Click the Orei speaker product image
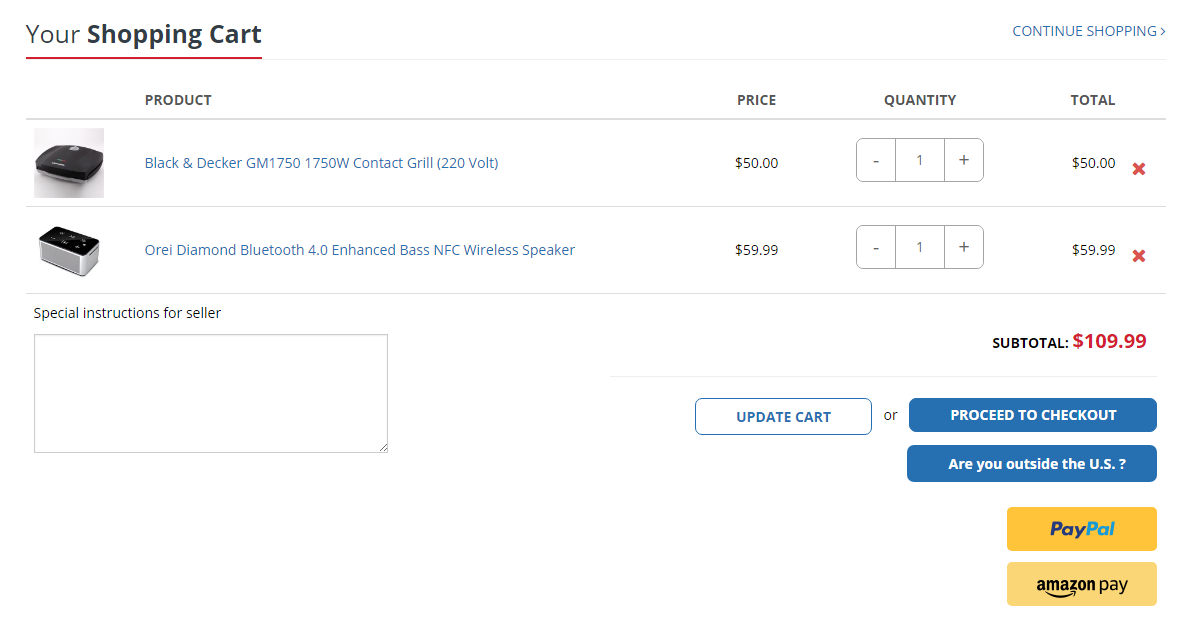This screenshot has width=1191, height=632. 69,249
